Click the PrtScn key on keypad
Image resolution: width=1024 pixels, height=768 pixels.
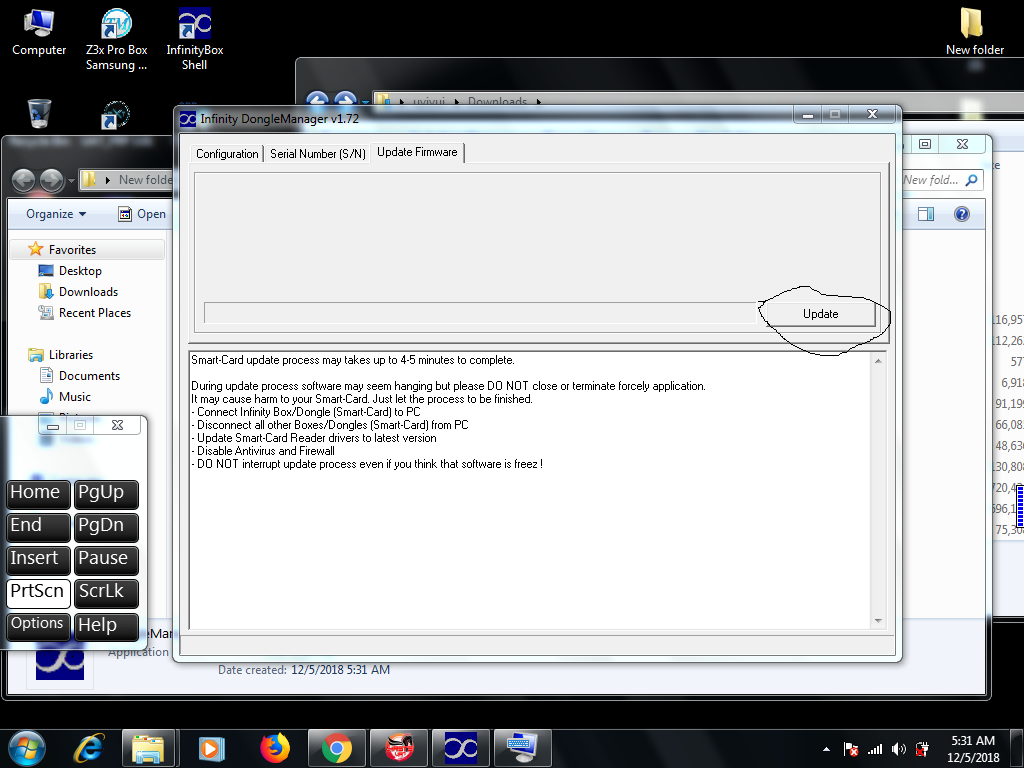click(x=39, y=593)
